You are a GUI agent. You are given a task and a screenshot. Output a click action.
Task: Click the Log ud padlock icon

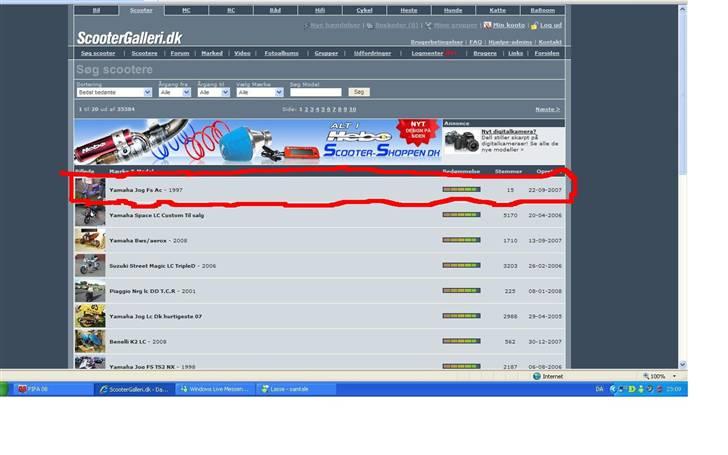[x=532, y=25]
